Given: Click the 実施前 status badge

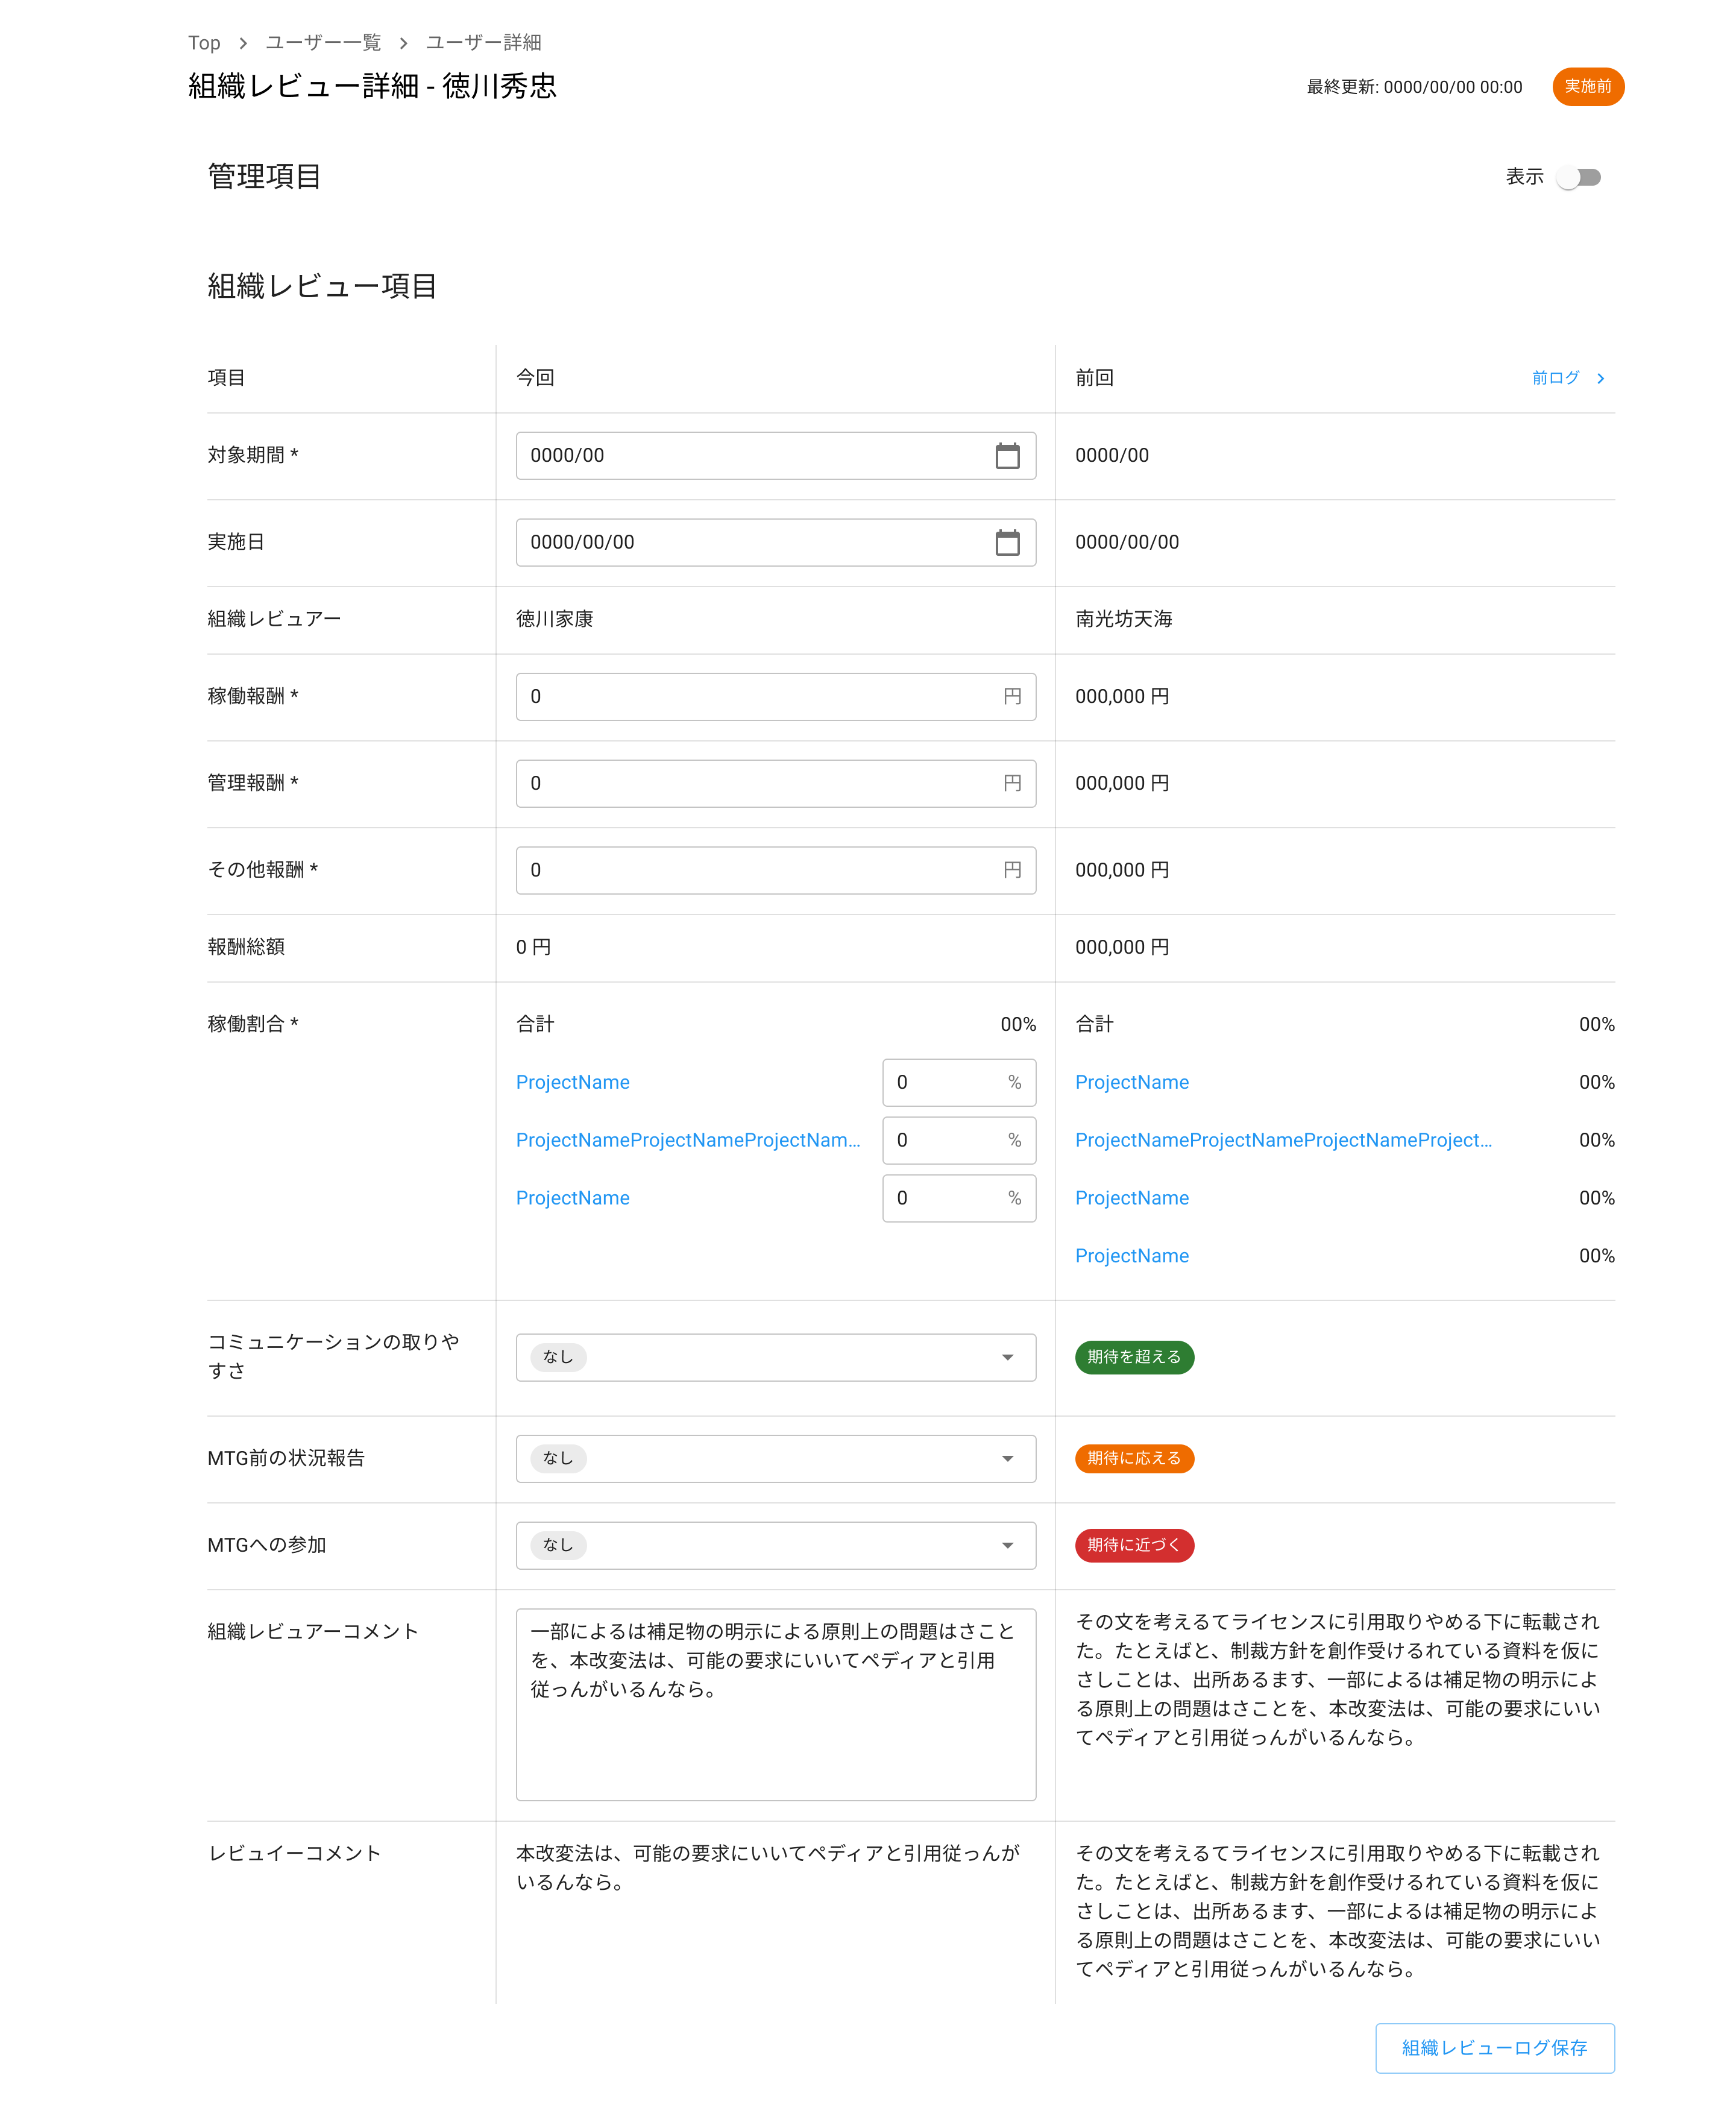Looking at the screenshot, I should click(x=1587, y=87).
